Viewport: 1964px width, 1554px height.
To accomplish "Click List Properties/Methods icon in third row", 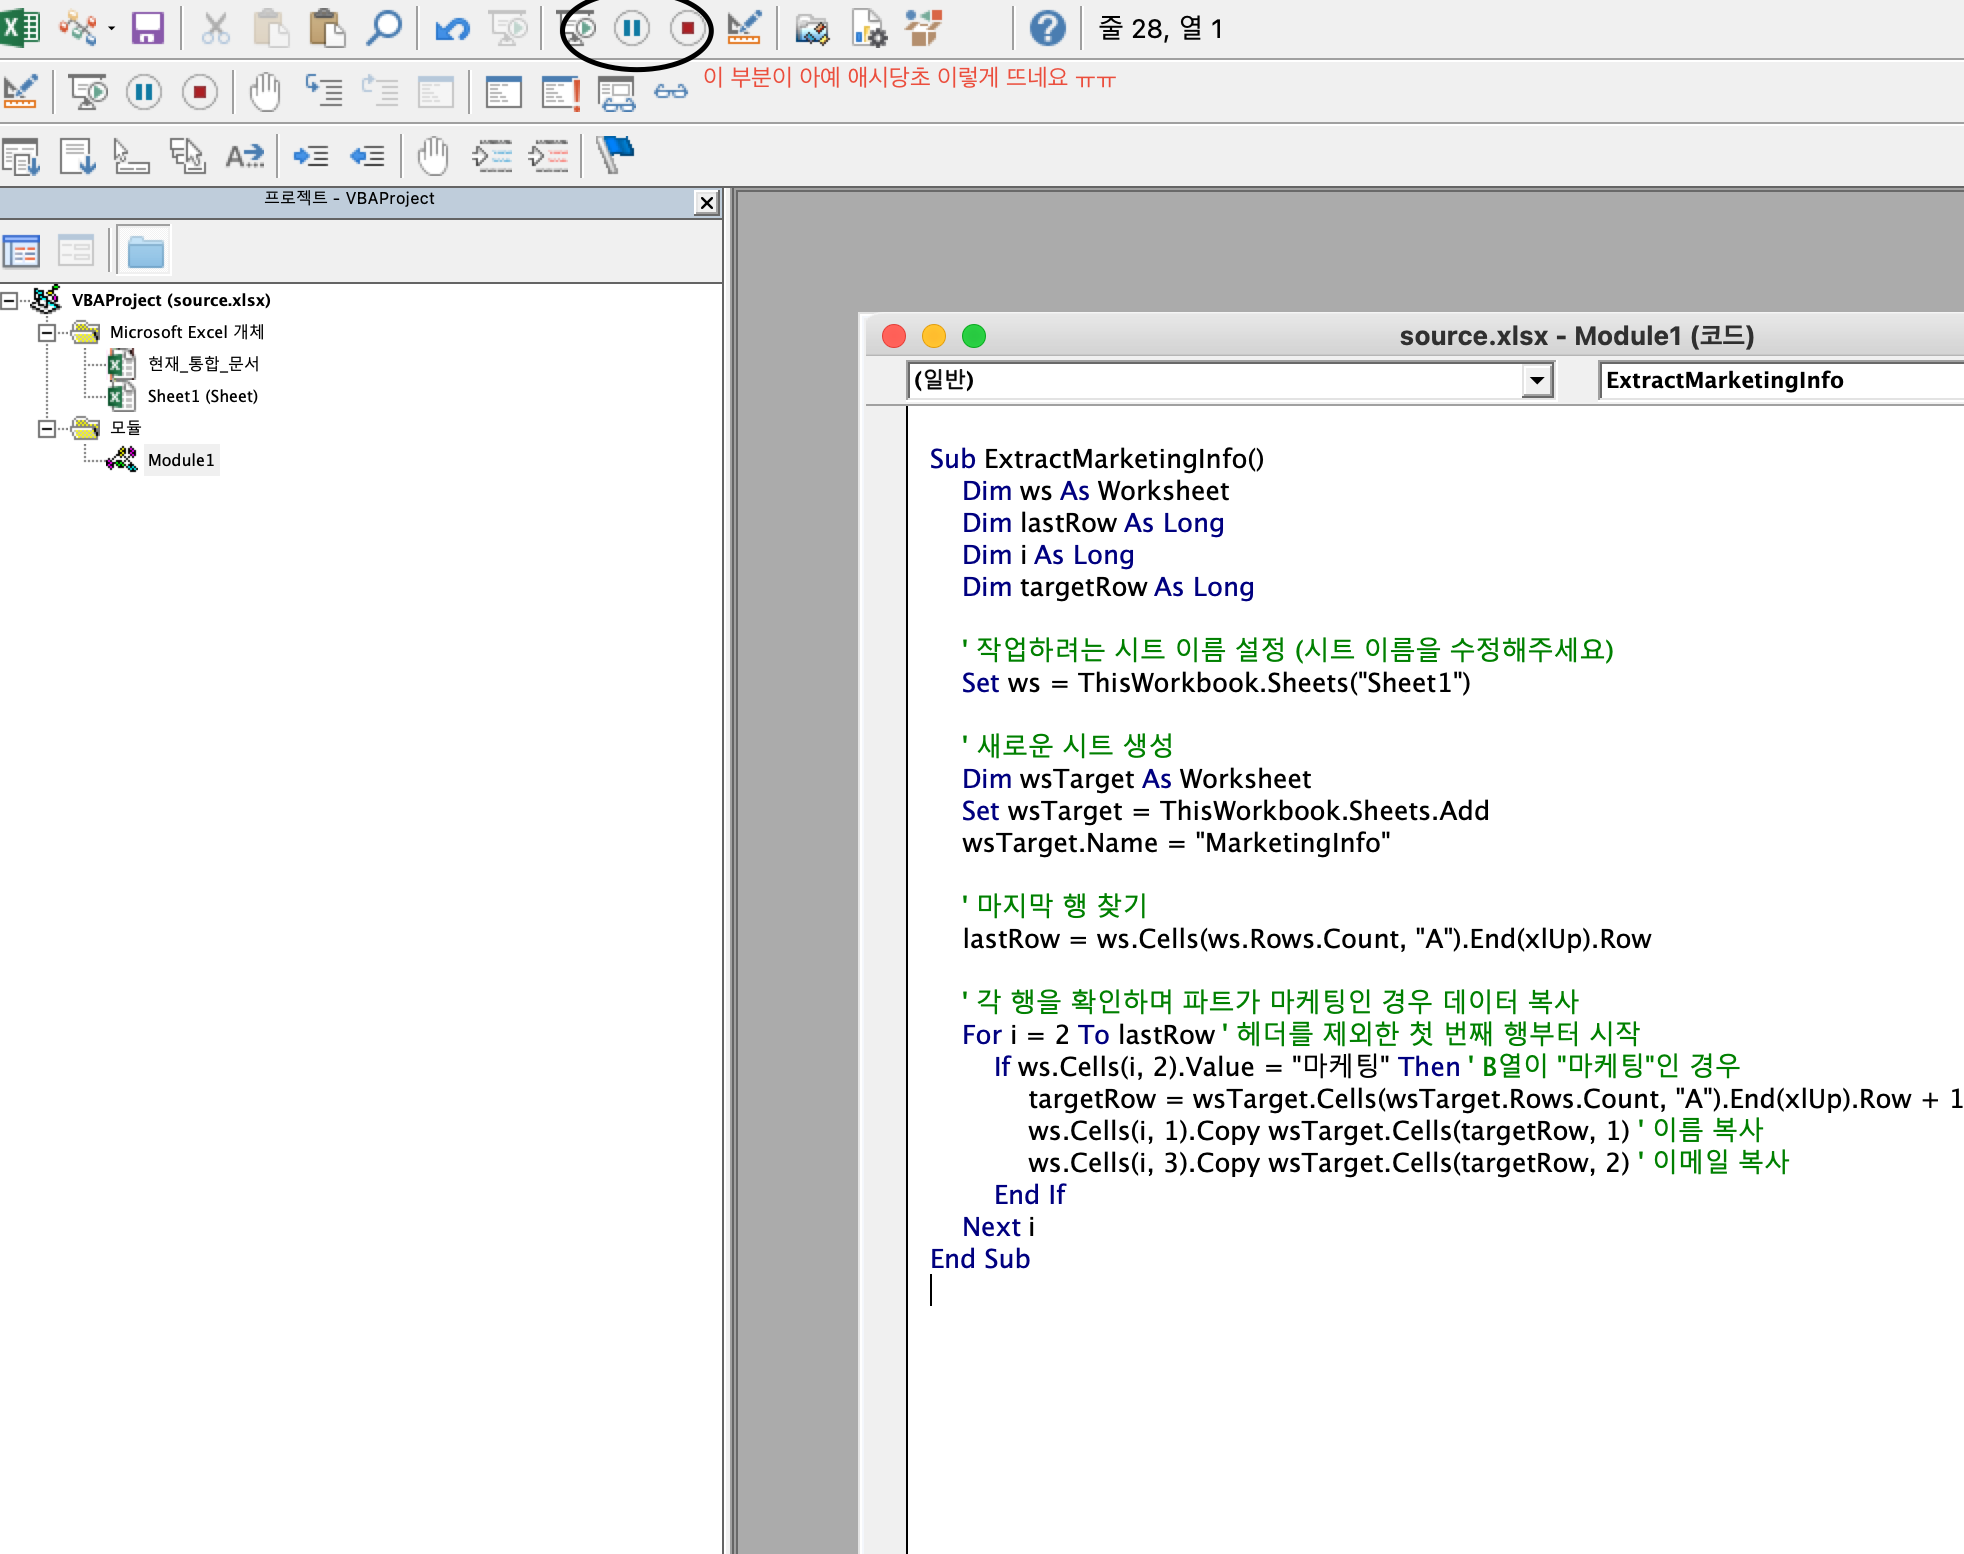I will (x=21, y=157).
